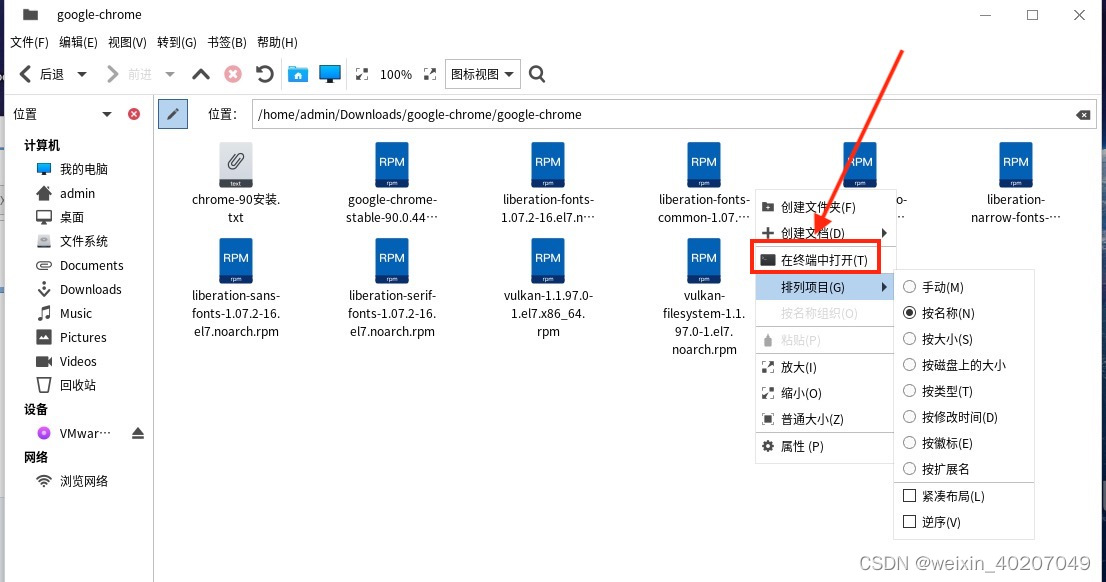Choose 放大(I) in context menu
The height and width of the screenshot is (582, 1106).
point(825,367)
